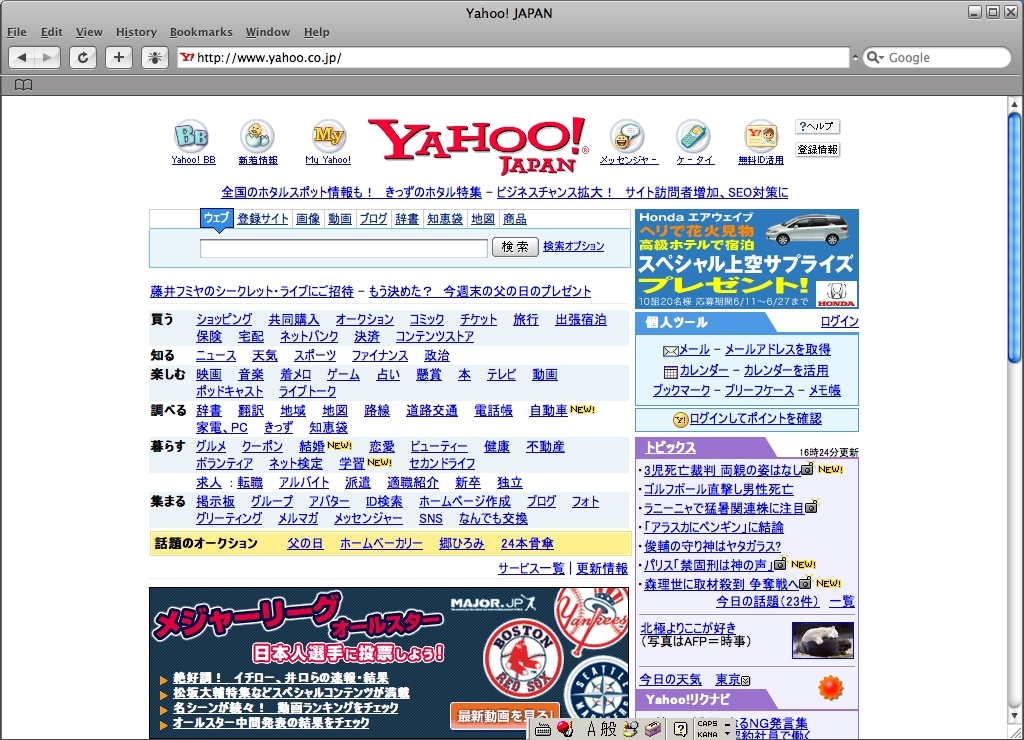Click the help question mark in language bar

click(x=680, y=729)
